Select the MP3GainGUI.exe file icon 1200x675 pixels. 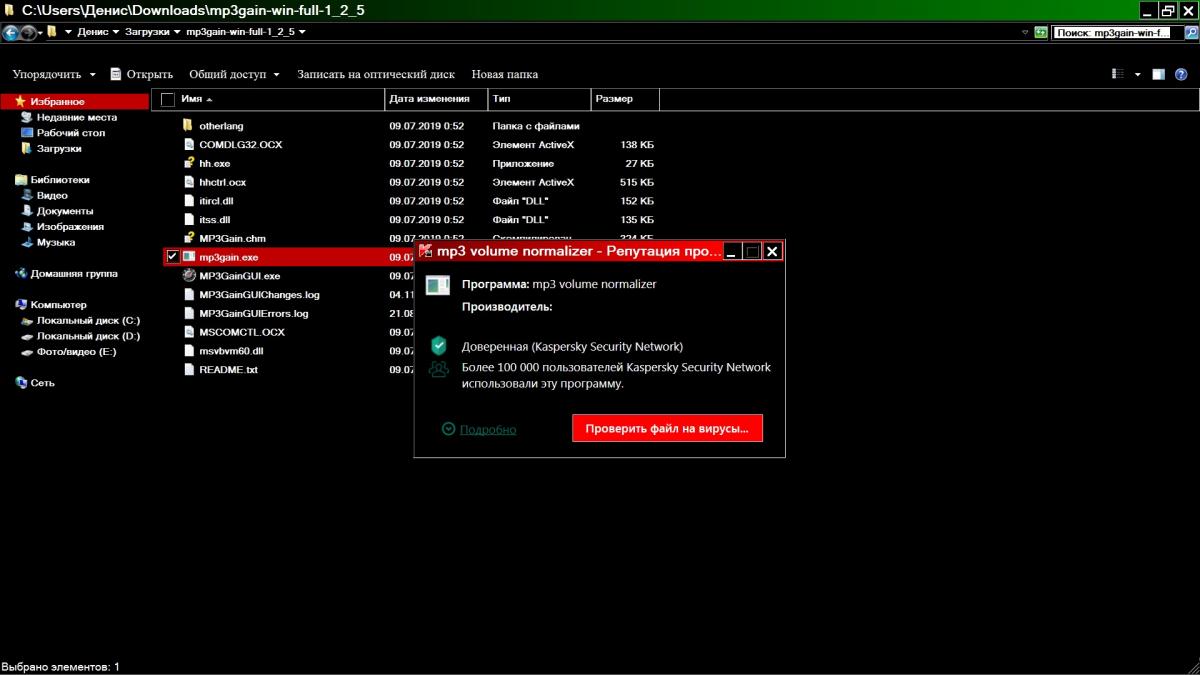[x=188, y=276]
